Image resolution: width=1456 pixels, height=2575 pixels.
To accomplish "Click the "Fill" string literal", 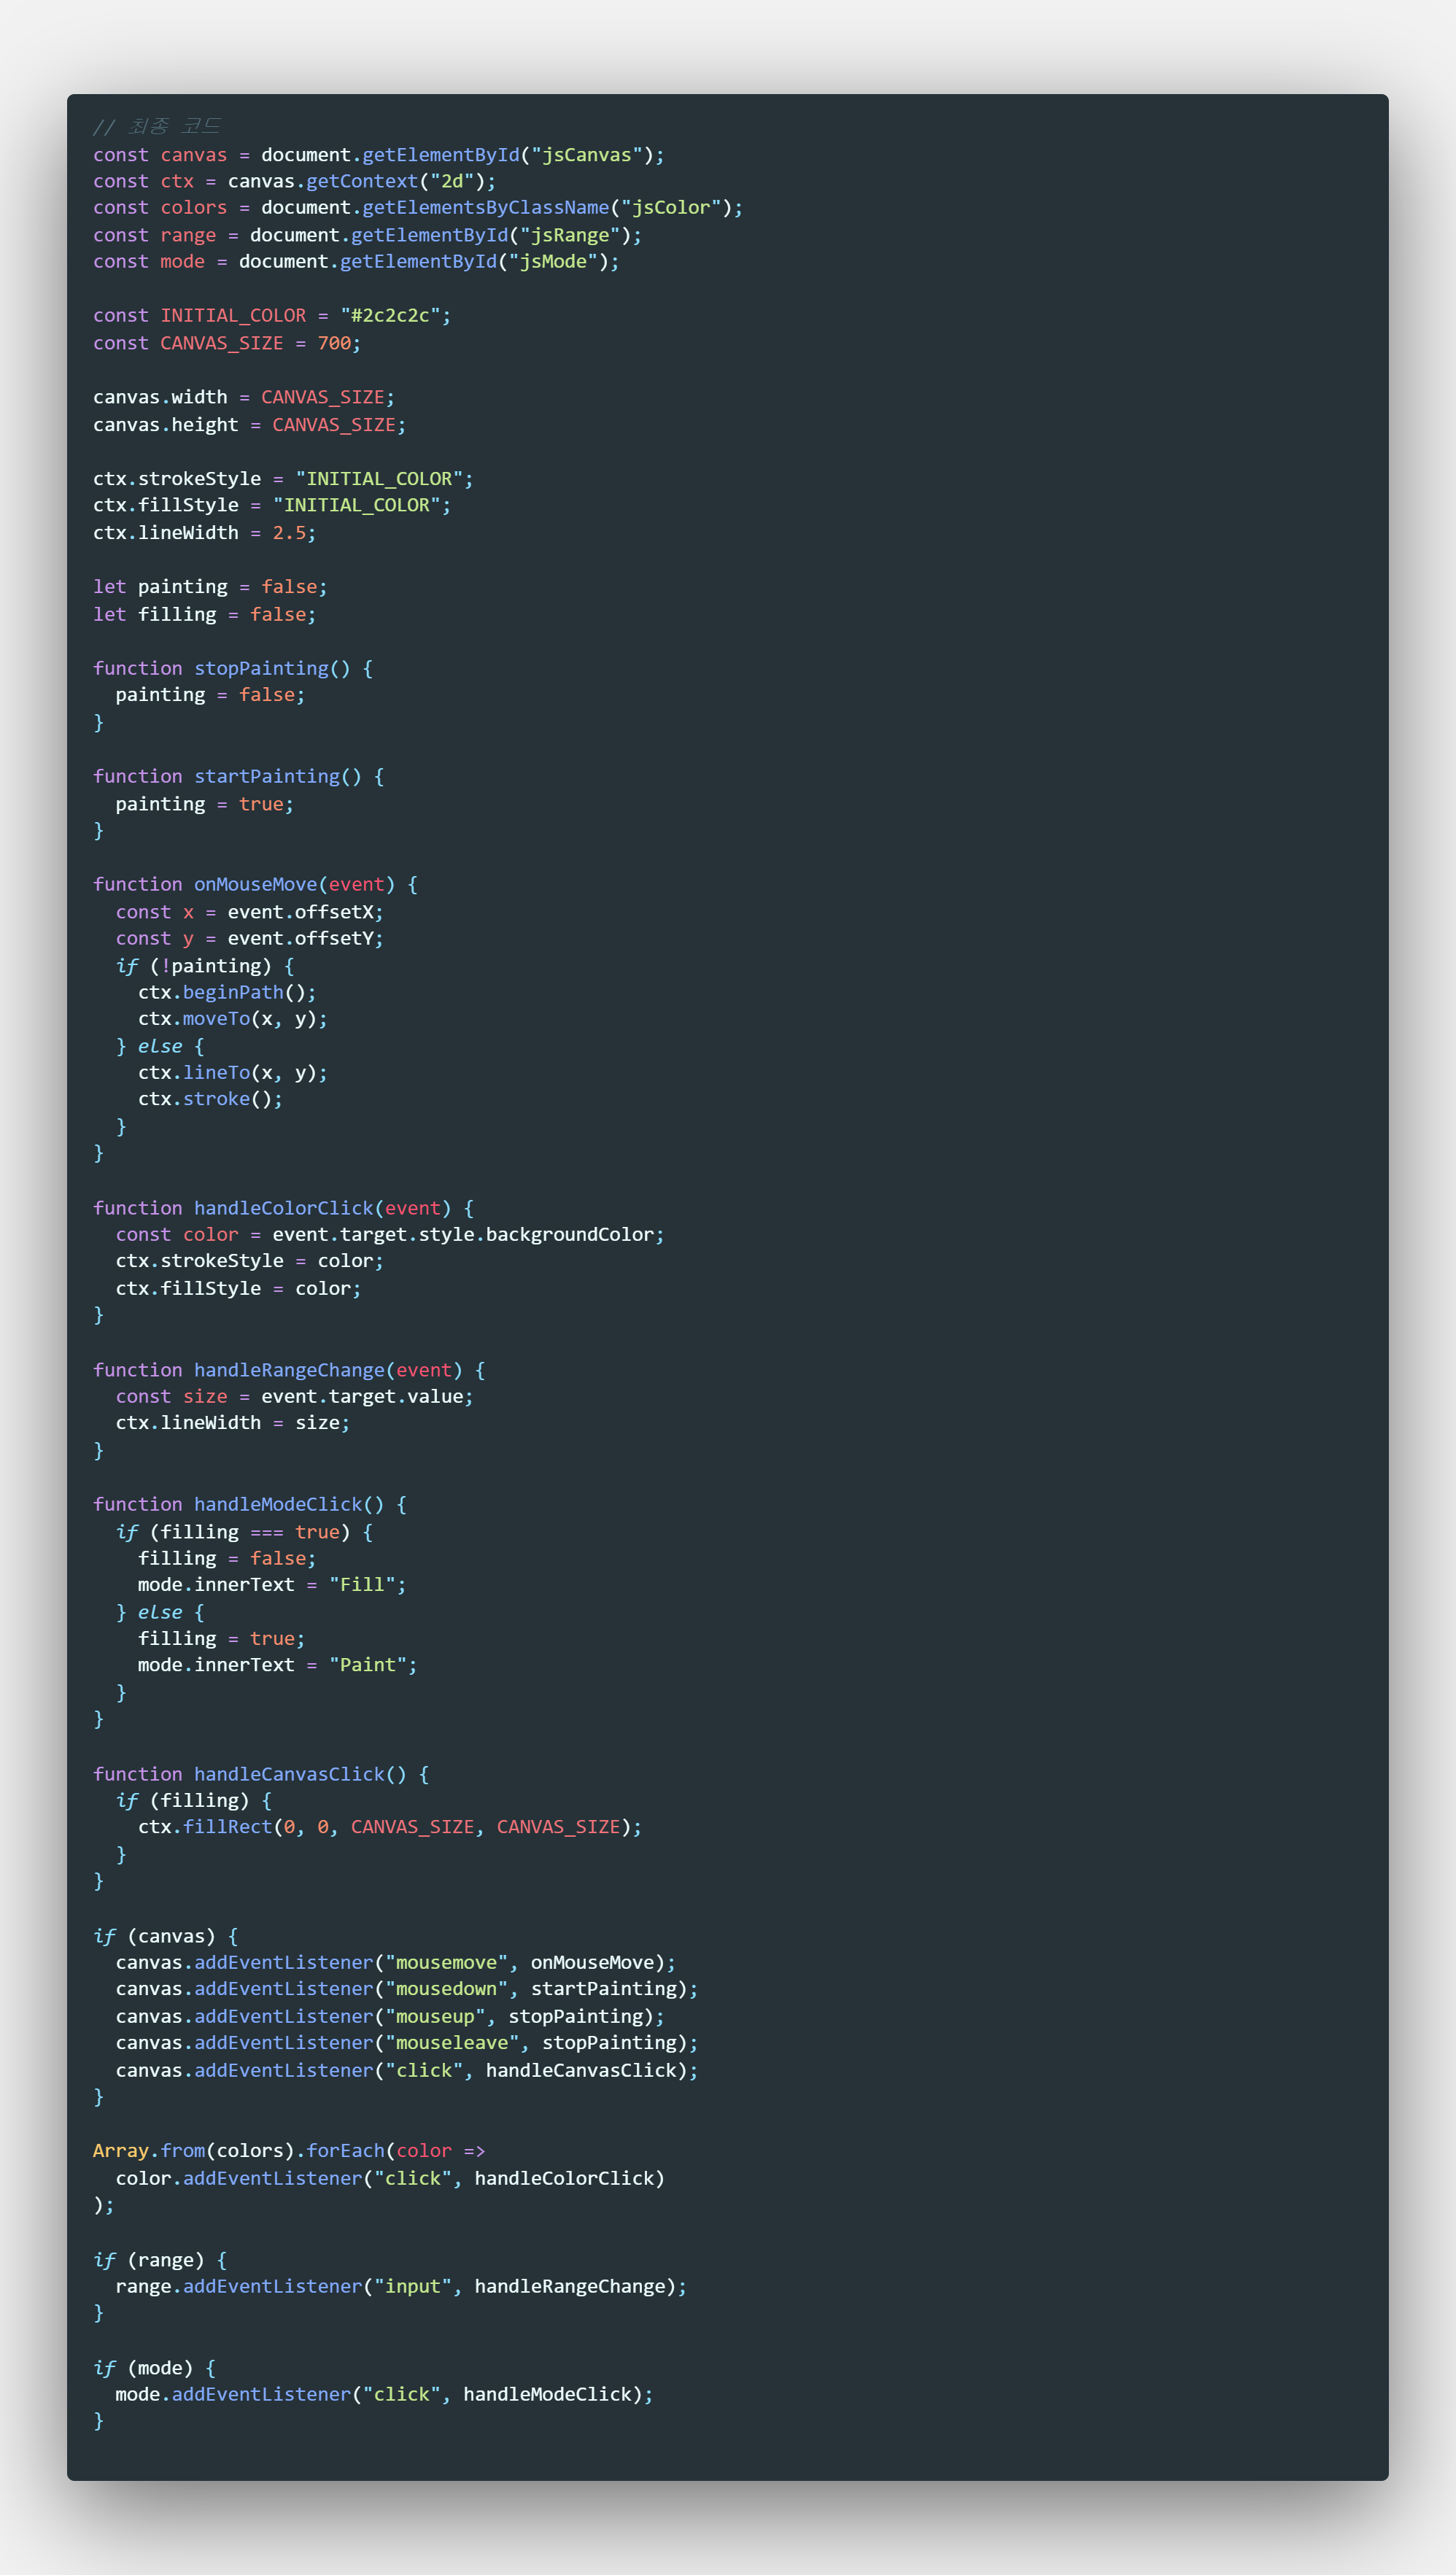I will (x=362, y=1585).
